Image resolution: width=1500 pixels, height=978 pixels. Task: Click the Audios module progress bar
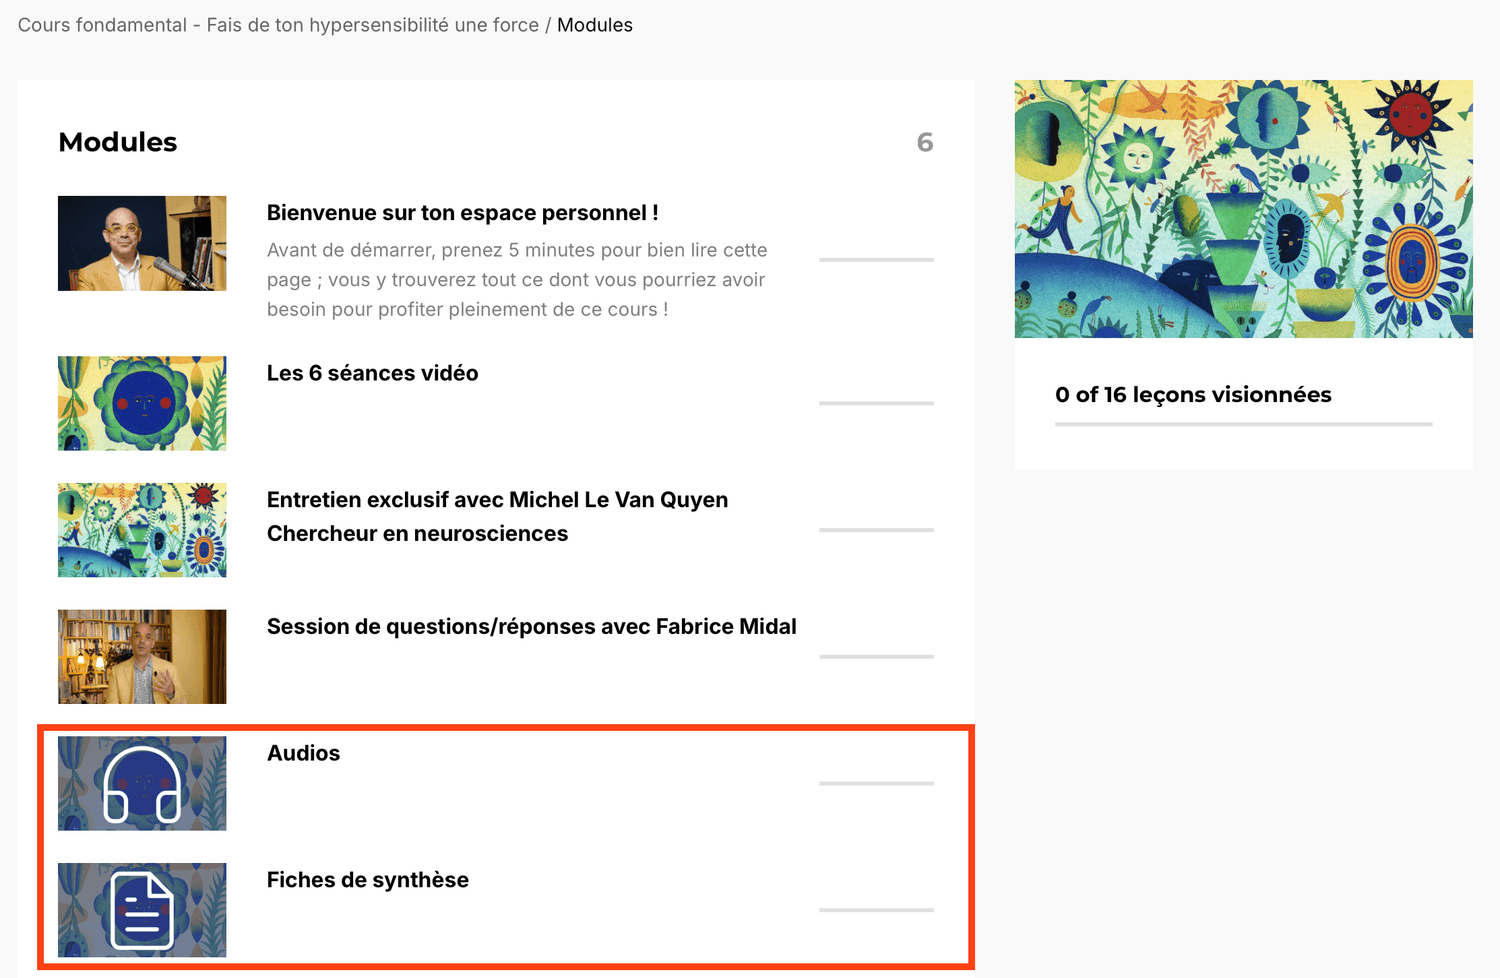tap(876, 783)
